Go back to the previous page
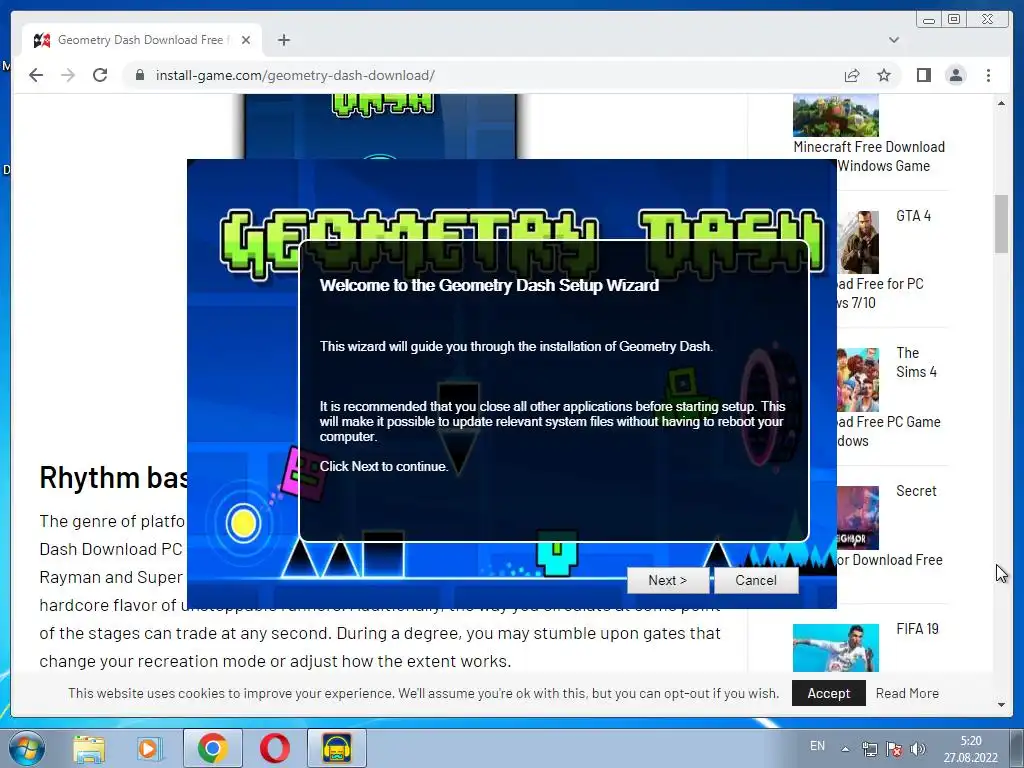Viewport: 1024px width, 768px height. (37, 75)
